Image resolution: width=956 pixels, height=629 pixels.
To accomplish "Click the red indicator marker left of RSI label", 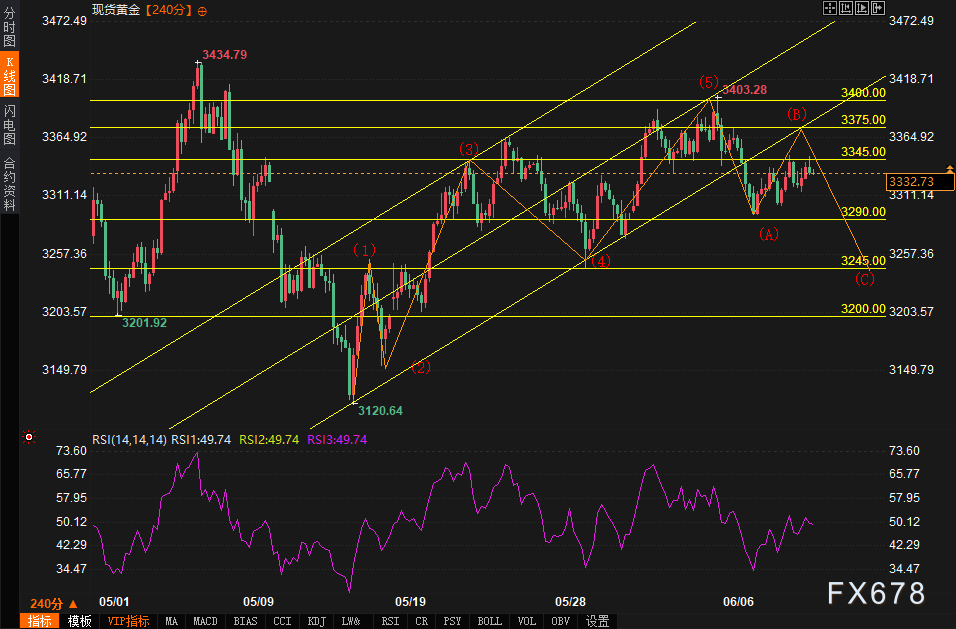I will point(29,437).
